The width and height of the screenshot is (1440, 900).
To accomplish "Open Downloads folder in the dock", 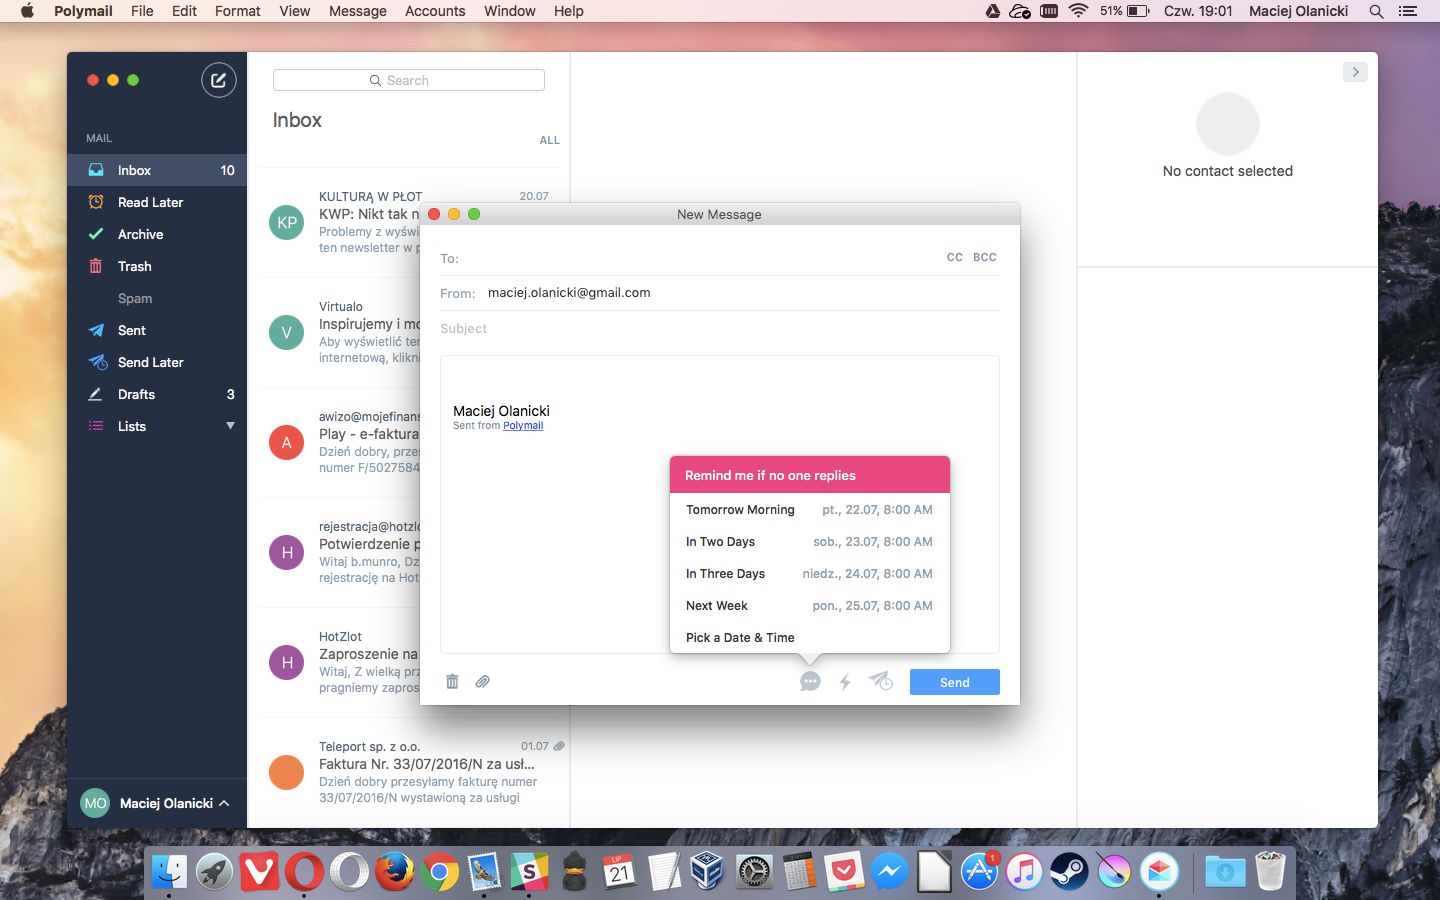I will point(1225,872).
